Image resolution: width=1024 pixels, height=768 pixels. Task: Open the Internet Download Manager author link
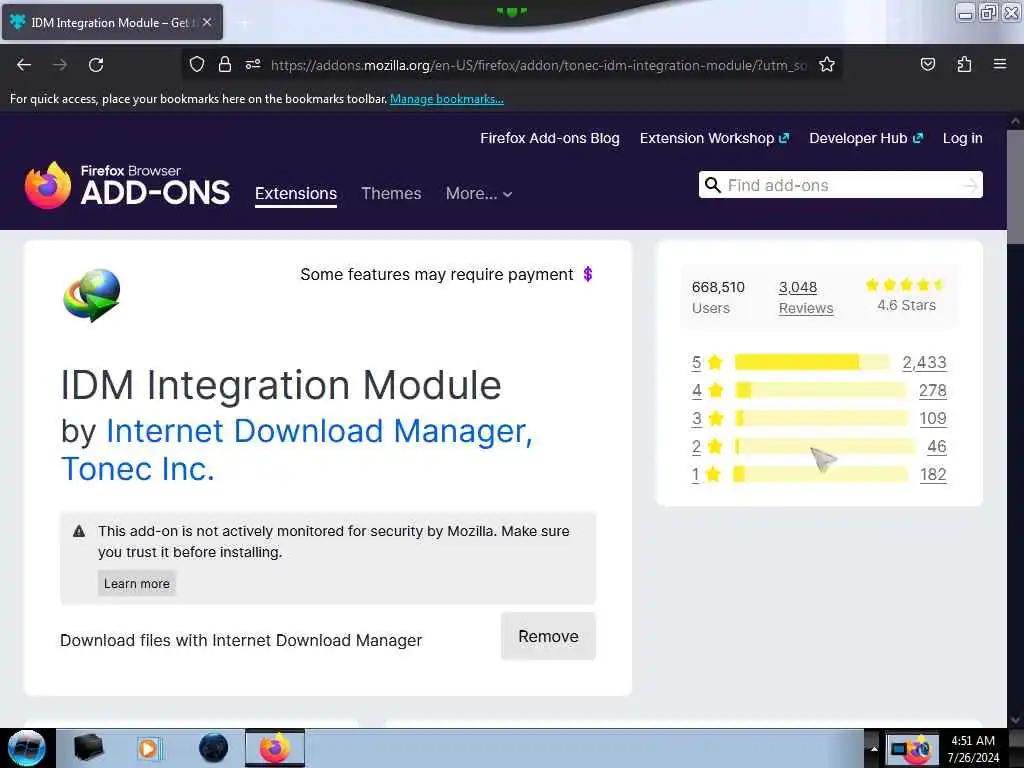click(x=319, y=431)
